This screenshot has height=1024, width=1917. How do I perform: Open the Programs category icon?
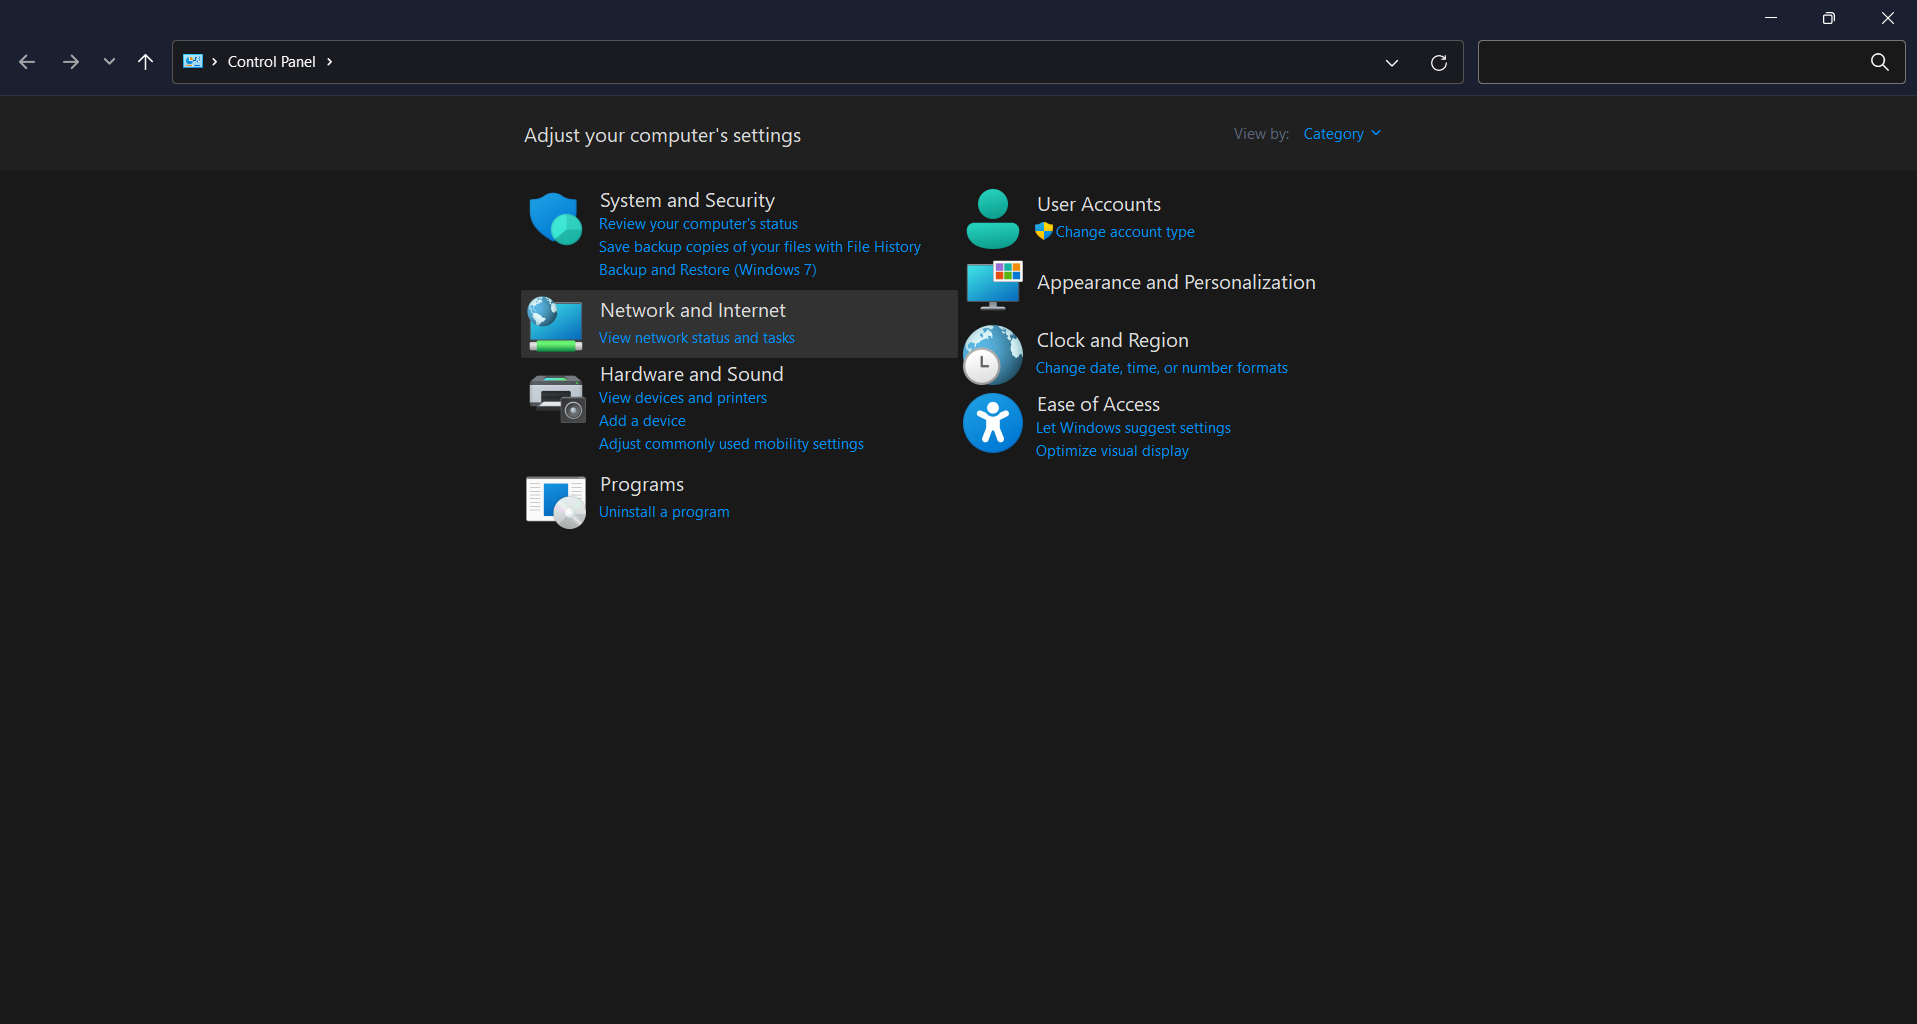tap(555, 500)
